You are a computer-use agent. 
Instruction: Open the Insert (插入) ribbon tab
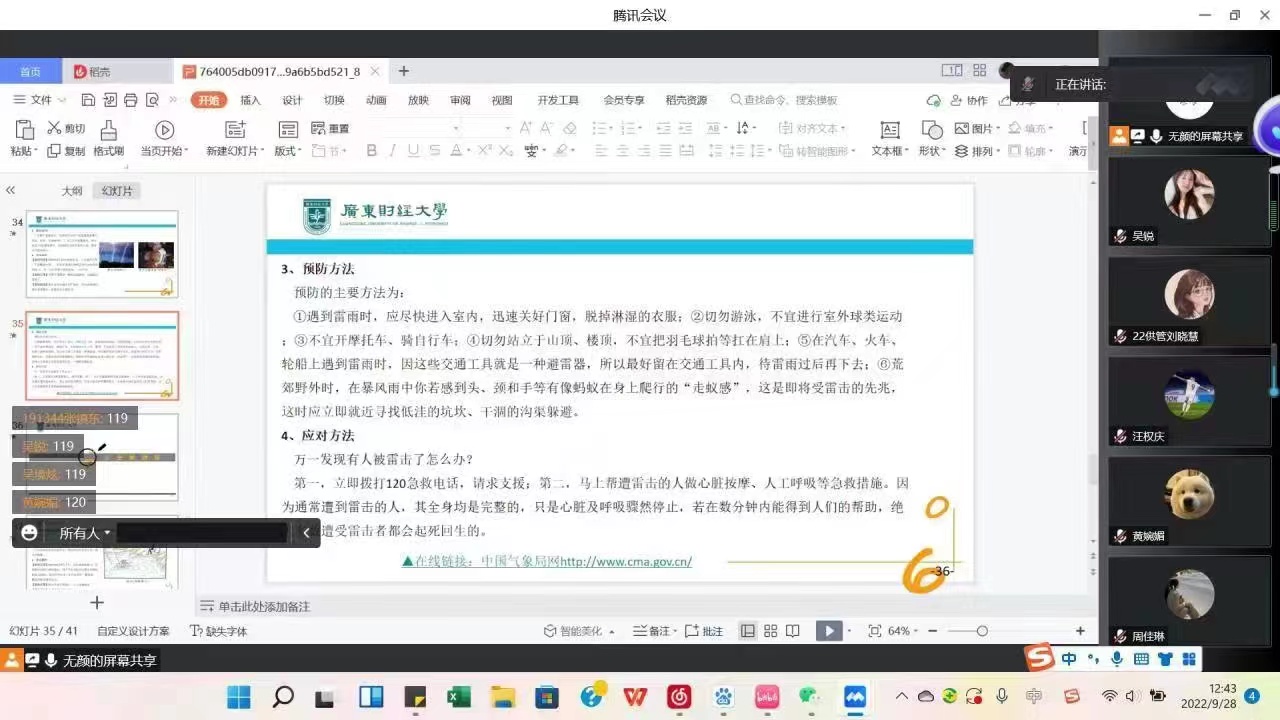point(250,100)
